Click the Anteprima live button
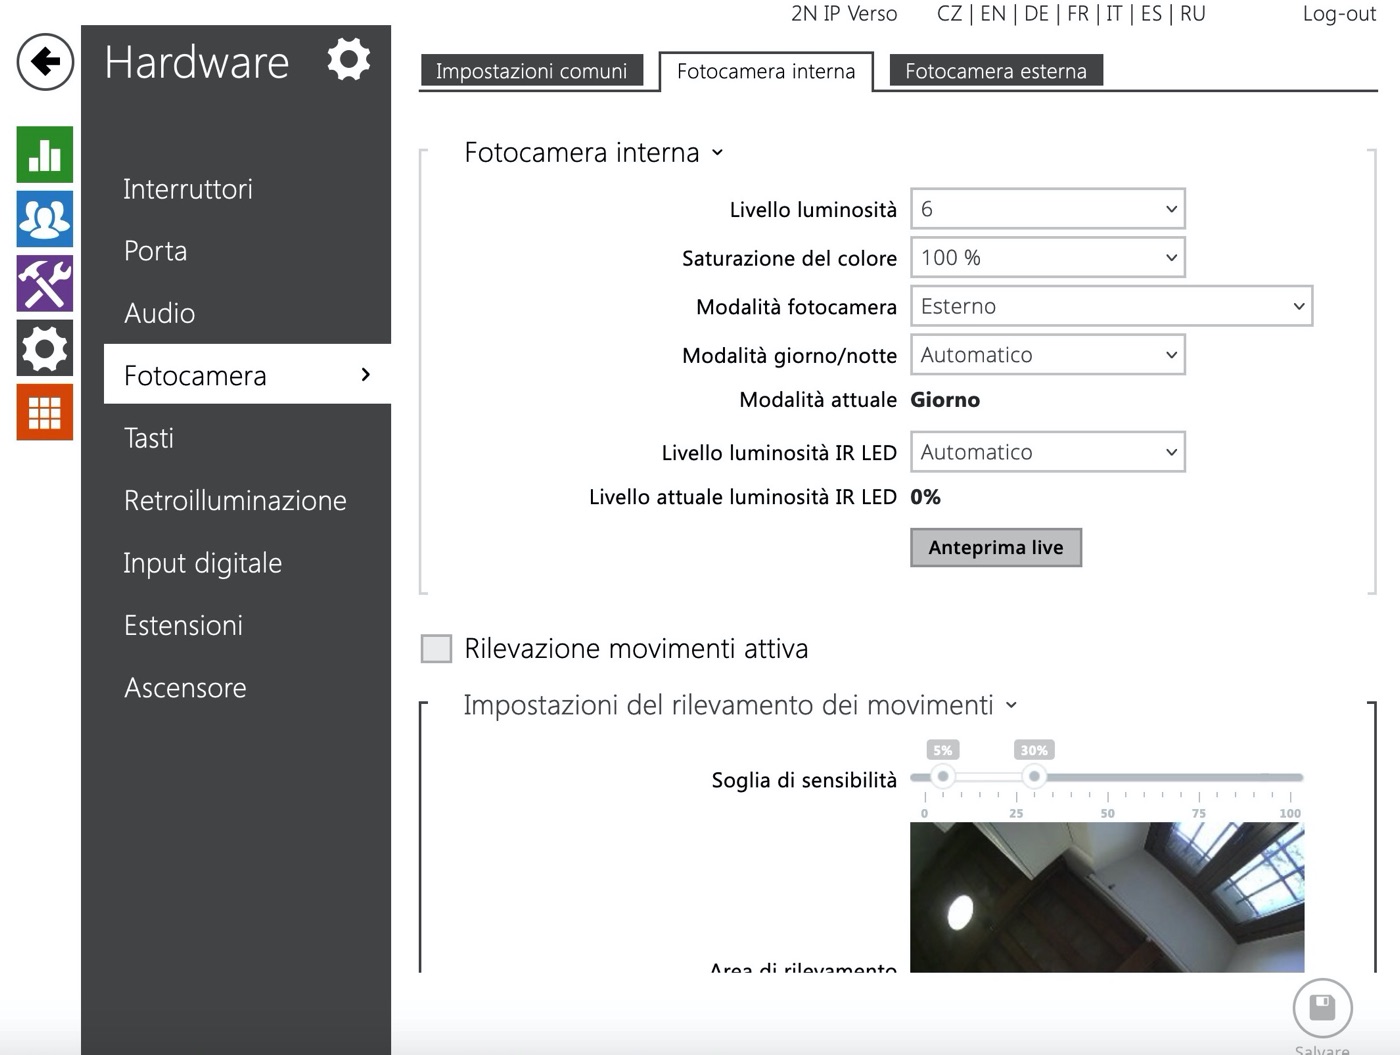Screen dimensions: 1400x1055 tap(996, 548)
